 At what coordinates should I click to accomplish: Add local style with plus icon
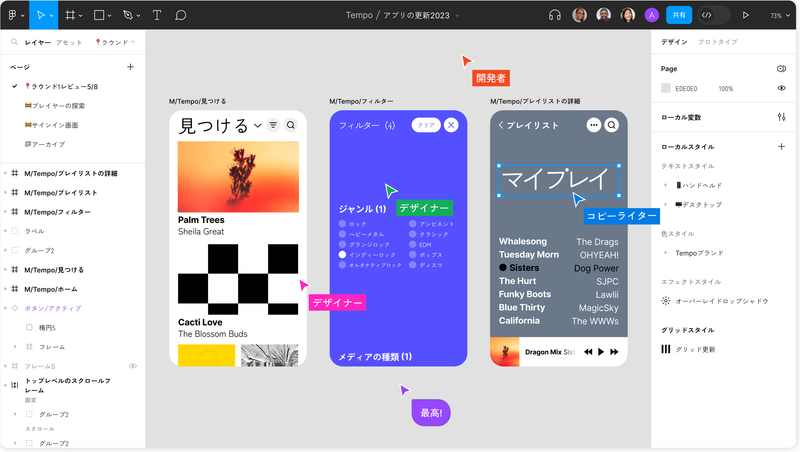pyautogui.click(x=781, y=146)
